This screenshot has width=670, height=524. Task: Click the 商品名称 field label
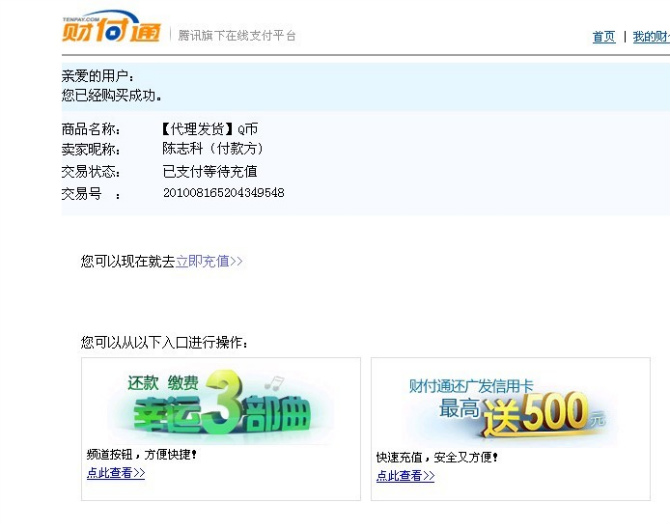tap(91, 130)
